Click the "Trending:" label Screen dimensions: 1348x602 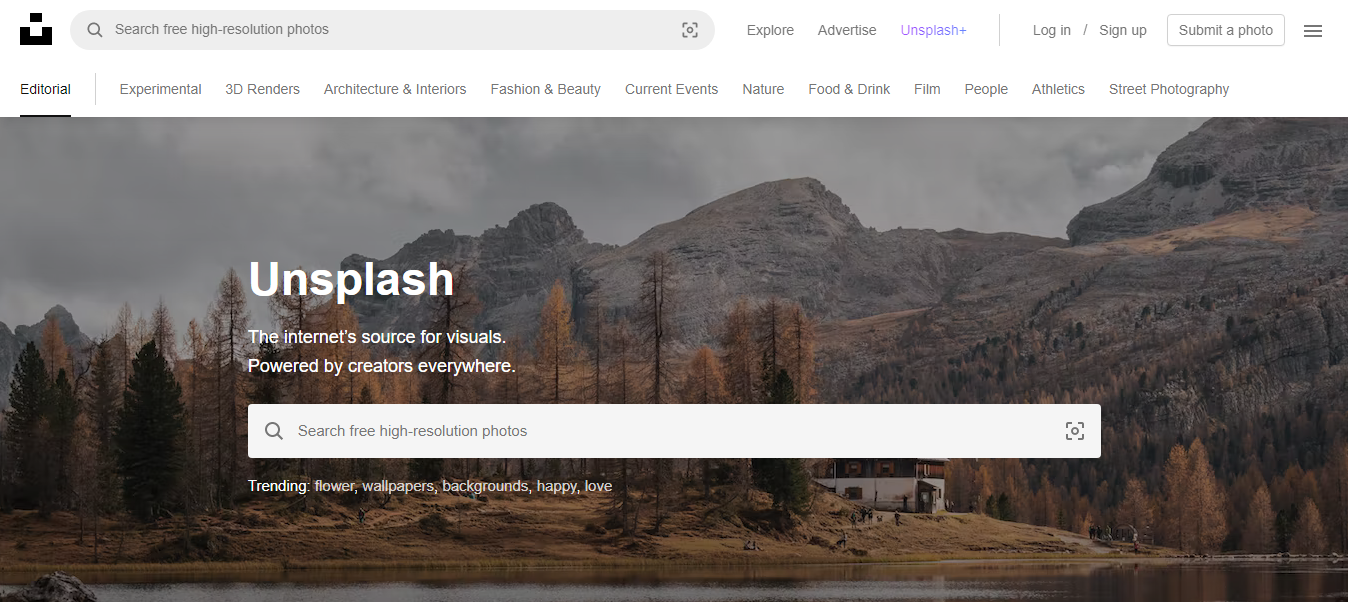[279, 486]
